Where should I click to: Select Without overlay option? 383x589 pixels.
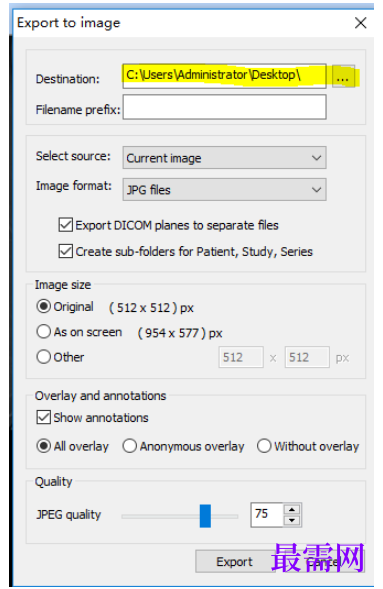(264, 446)
